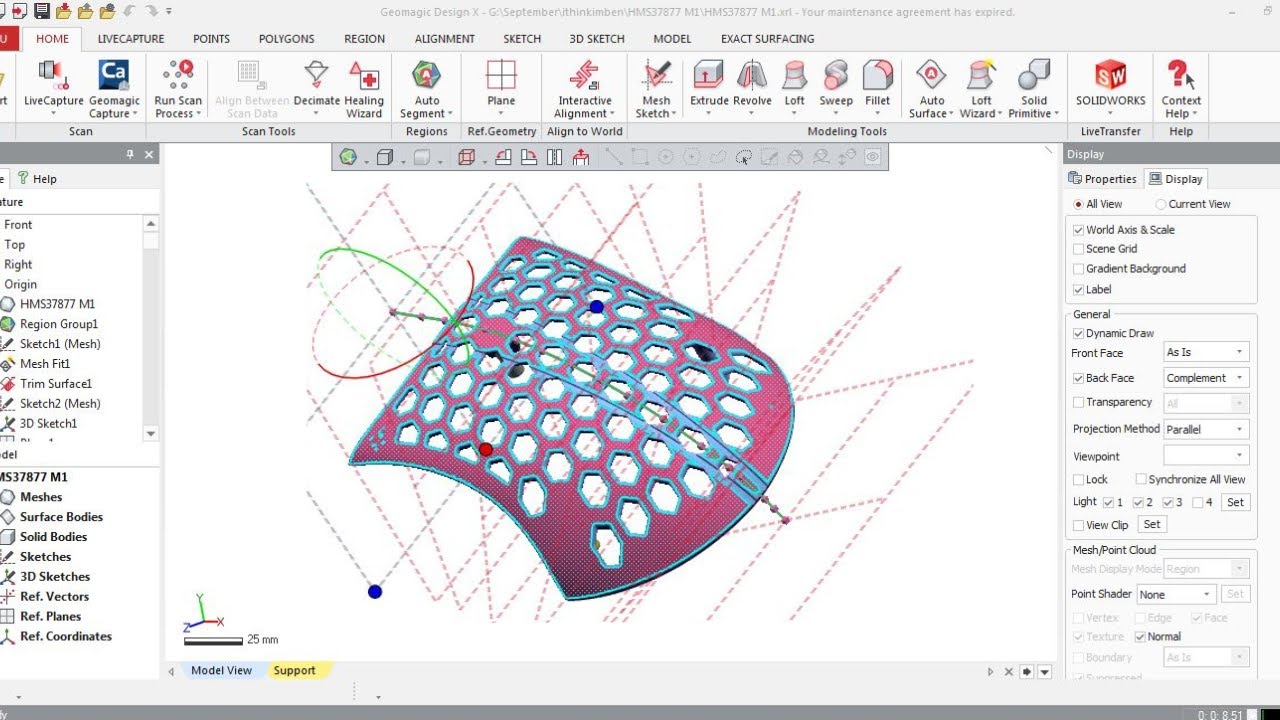The height and width of the screenshot is (720, 1280).
Task: Switch to the POLYGONS ribbon tab
Action: tap(286, 39)
